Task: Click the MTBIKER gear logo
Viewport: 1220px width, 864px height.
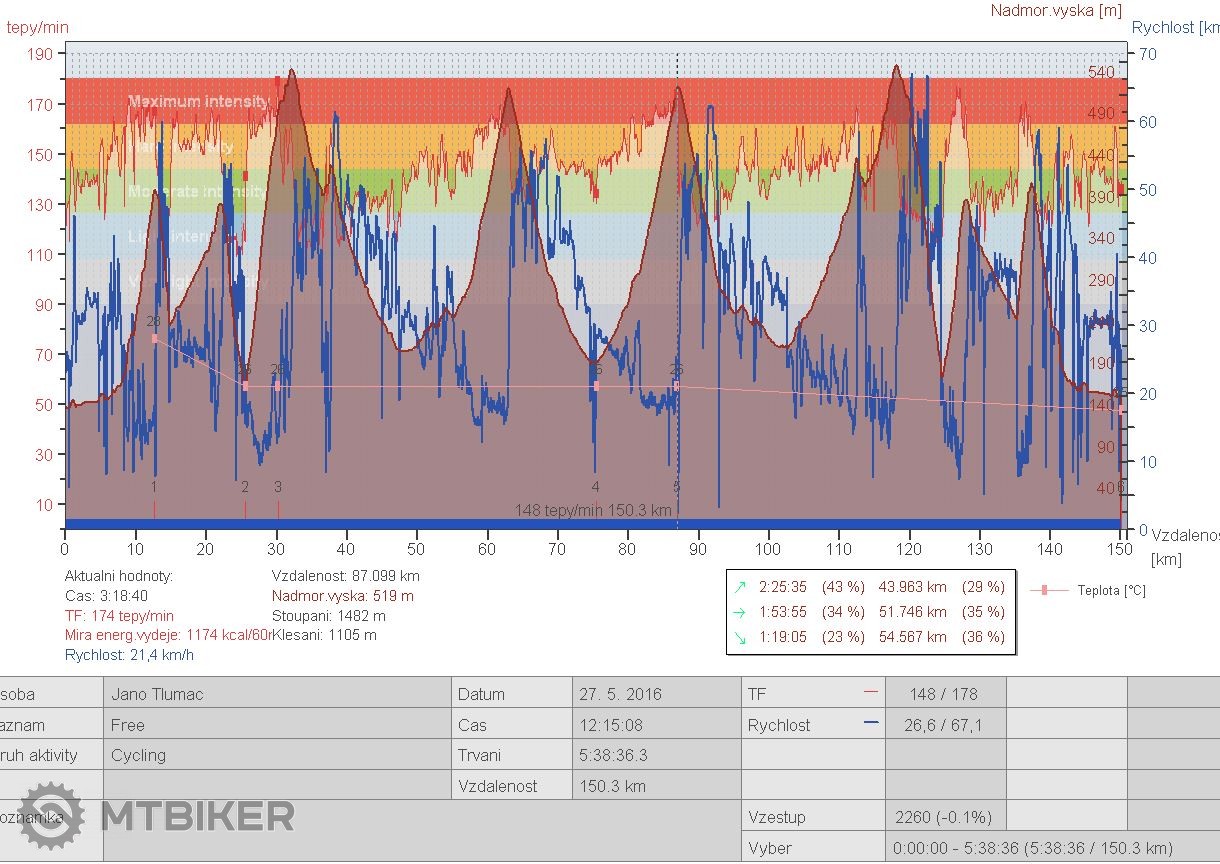Action: coord(51,816)
